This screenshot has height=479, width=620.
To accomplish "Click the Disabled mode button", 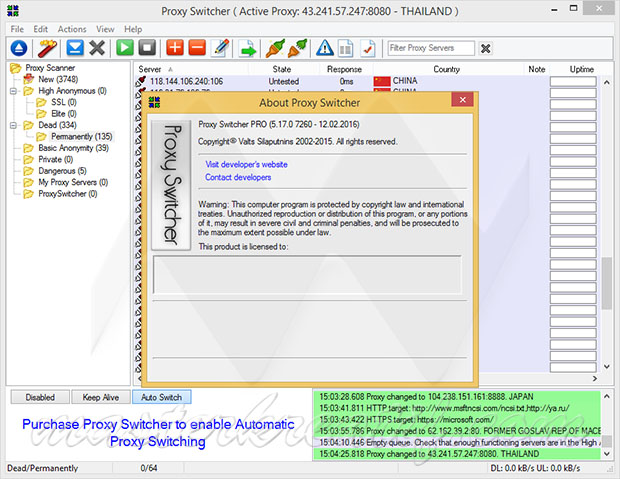I will click(40, 397).
